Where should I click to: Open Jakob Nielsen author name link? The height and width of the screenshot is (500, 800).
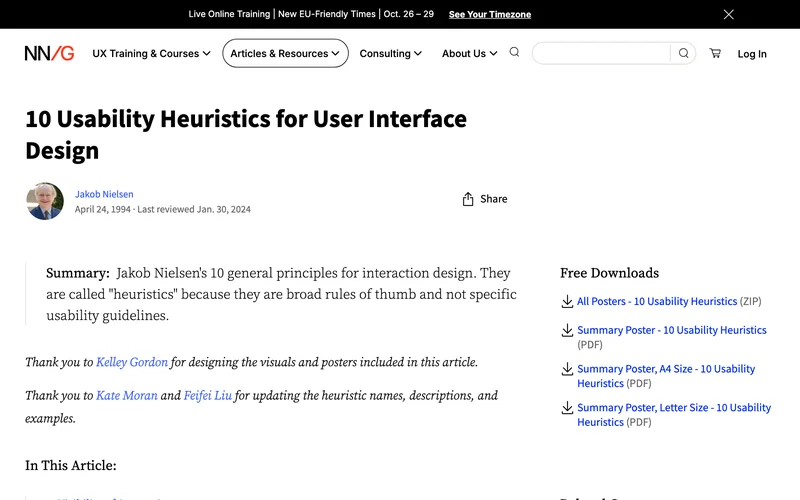[104, 194]
